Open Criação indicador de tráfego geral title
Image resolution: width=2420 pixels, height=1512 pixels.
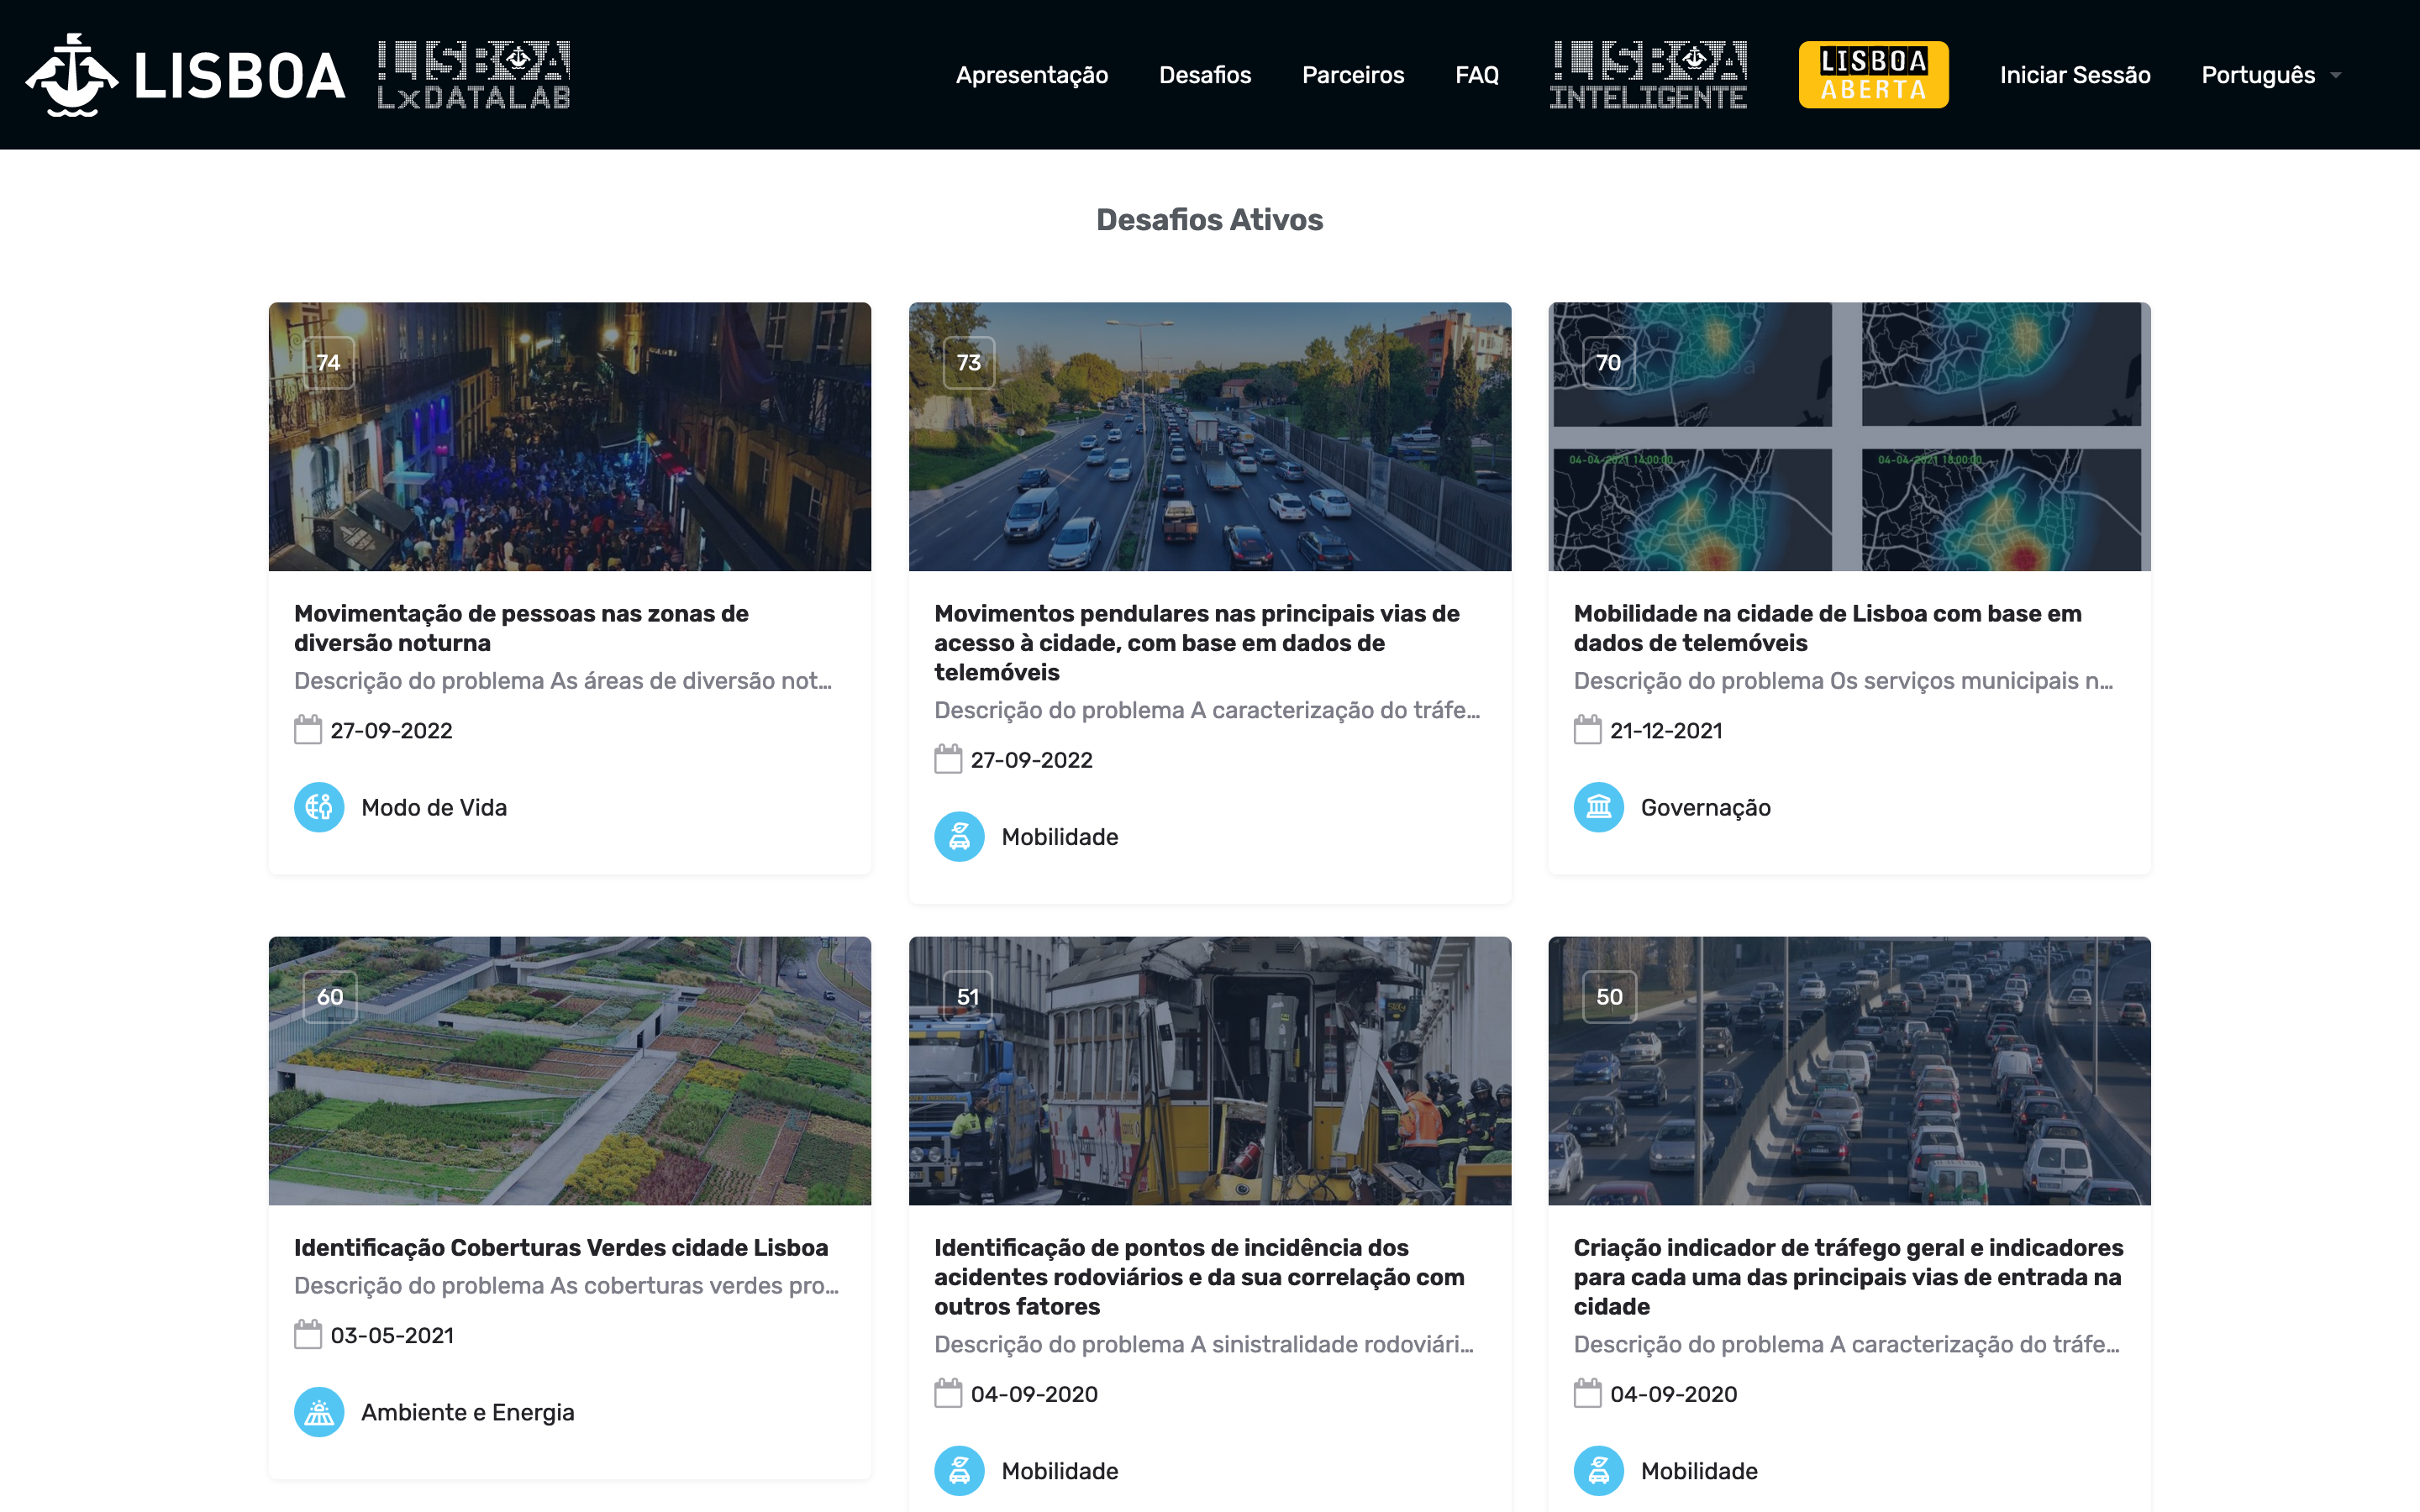pos(1848,1276)
